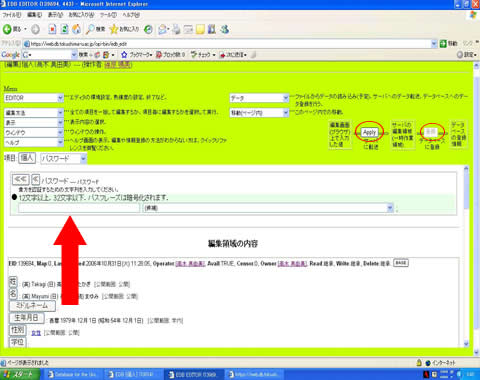Screen dimensions: 480x380
Task: Expand the データ dropdown
Action: pyautogui.click(x=259, y=98)
